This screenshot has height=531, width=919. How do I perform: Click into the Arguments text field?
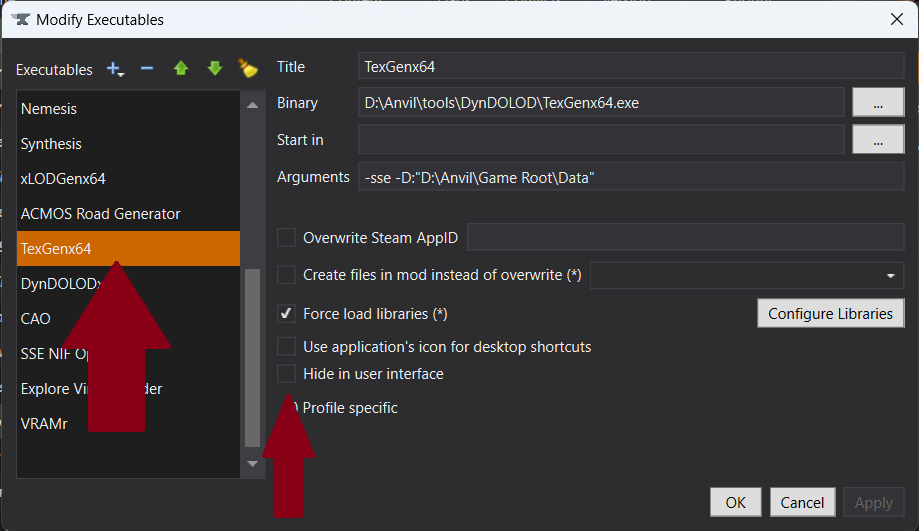[x=630, y=177]
